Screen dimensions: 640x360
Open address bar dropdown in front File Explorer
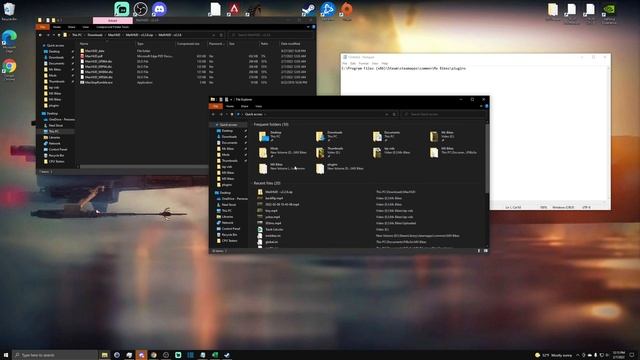click(x=387, y=114)
